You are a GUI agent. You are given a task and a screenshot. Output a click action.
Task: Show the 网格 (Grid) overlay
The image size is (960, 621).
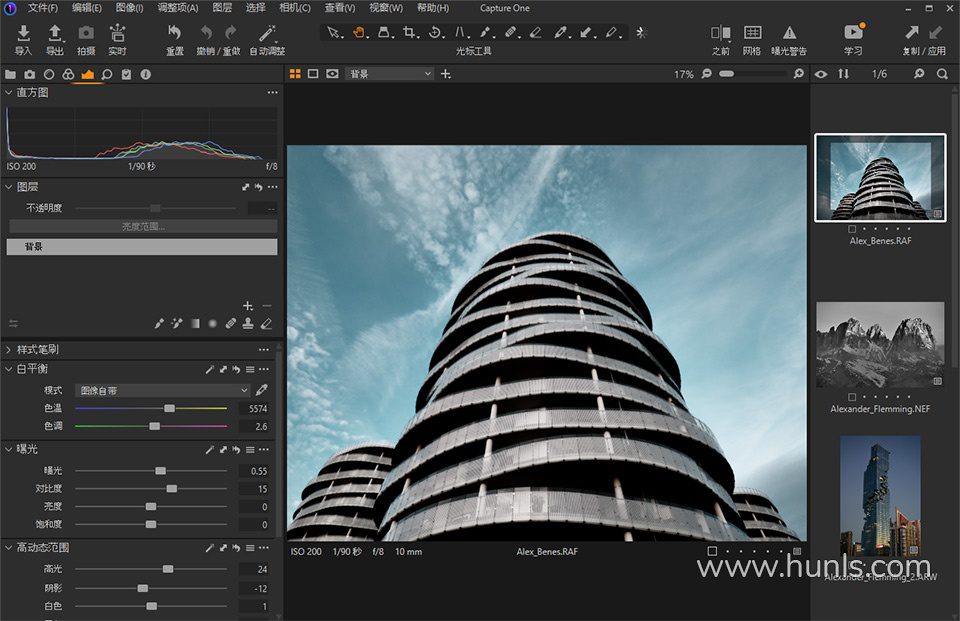pos(752,32)
